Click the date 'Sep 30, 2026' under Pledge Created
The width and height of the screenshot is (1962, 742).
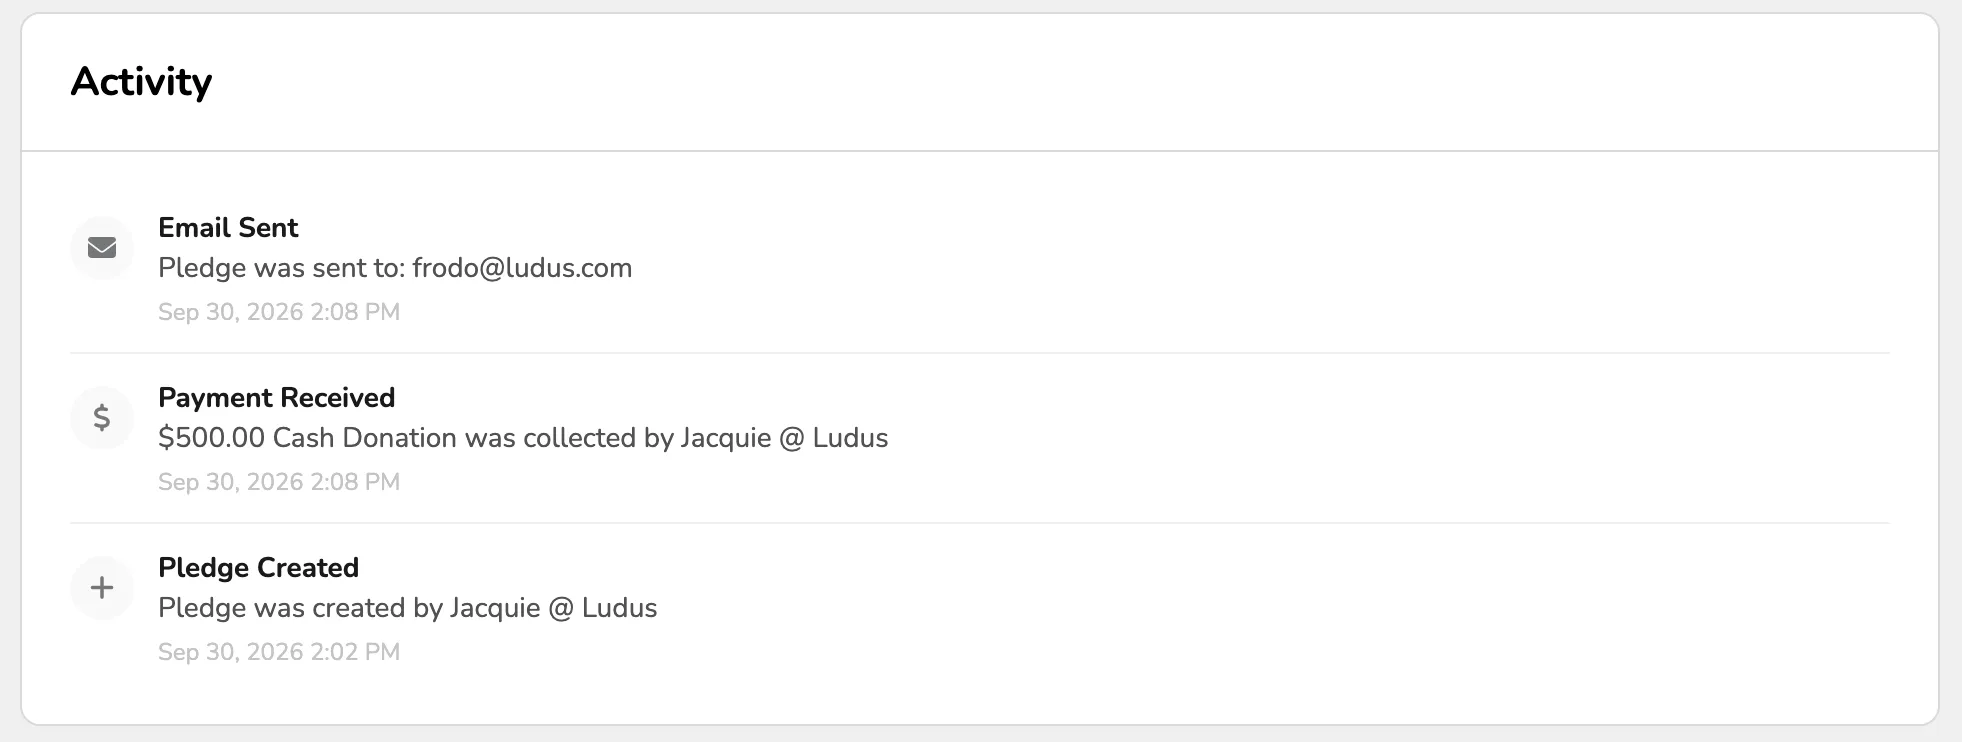click(231, 652)
